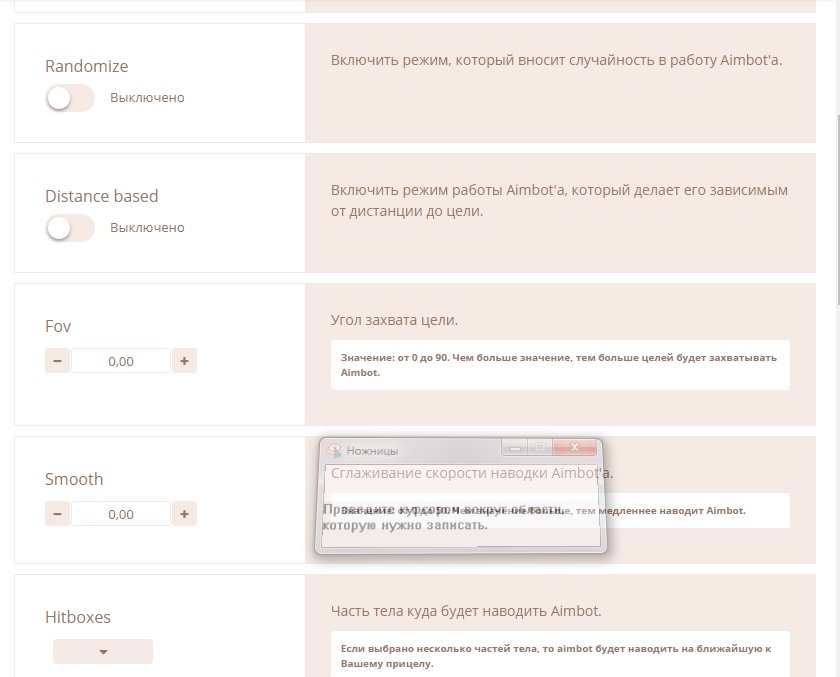Turn on the Distance based toggle
840x677 pixels.
(x=69, y=228)
